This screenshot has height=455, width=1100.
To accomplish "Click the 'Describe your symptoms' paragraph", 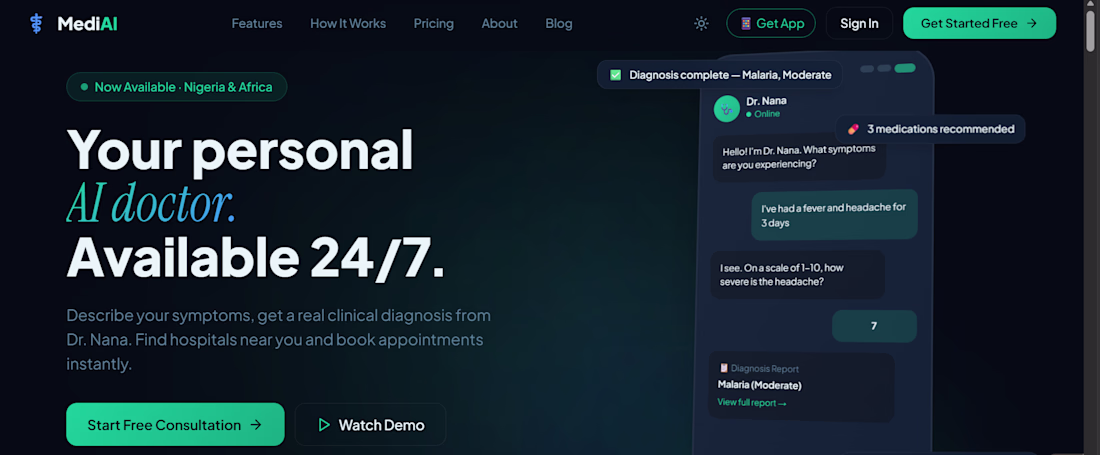I will point(279,340).
